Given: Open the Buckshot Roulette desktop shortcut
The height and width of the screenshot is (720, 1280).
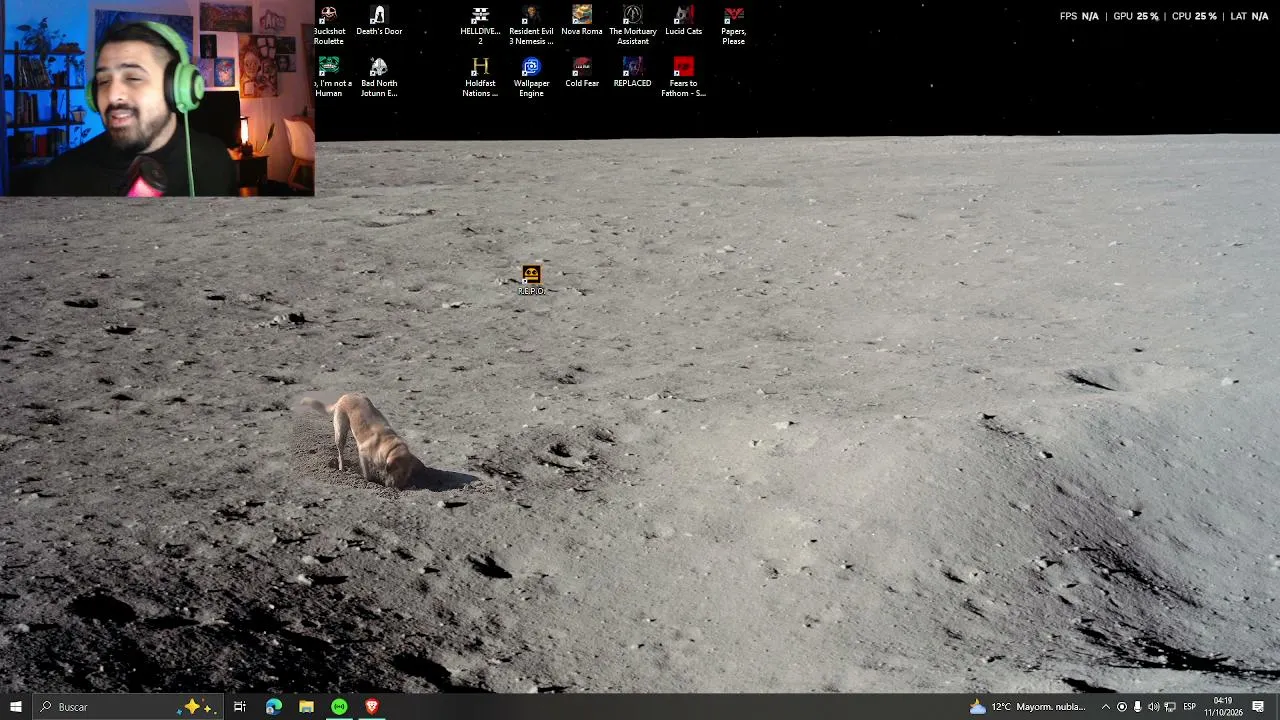Looking at the screenshot, I should click(329, 25).
